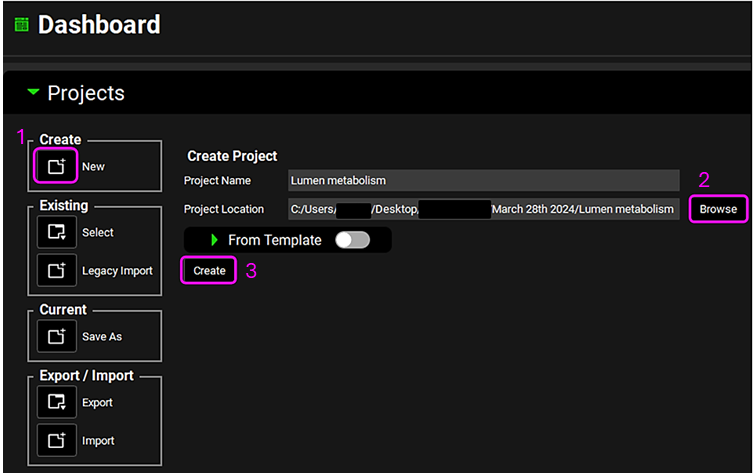Click the Projects section title text

coord(86,93)
